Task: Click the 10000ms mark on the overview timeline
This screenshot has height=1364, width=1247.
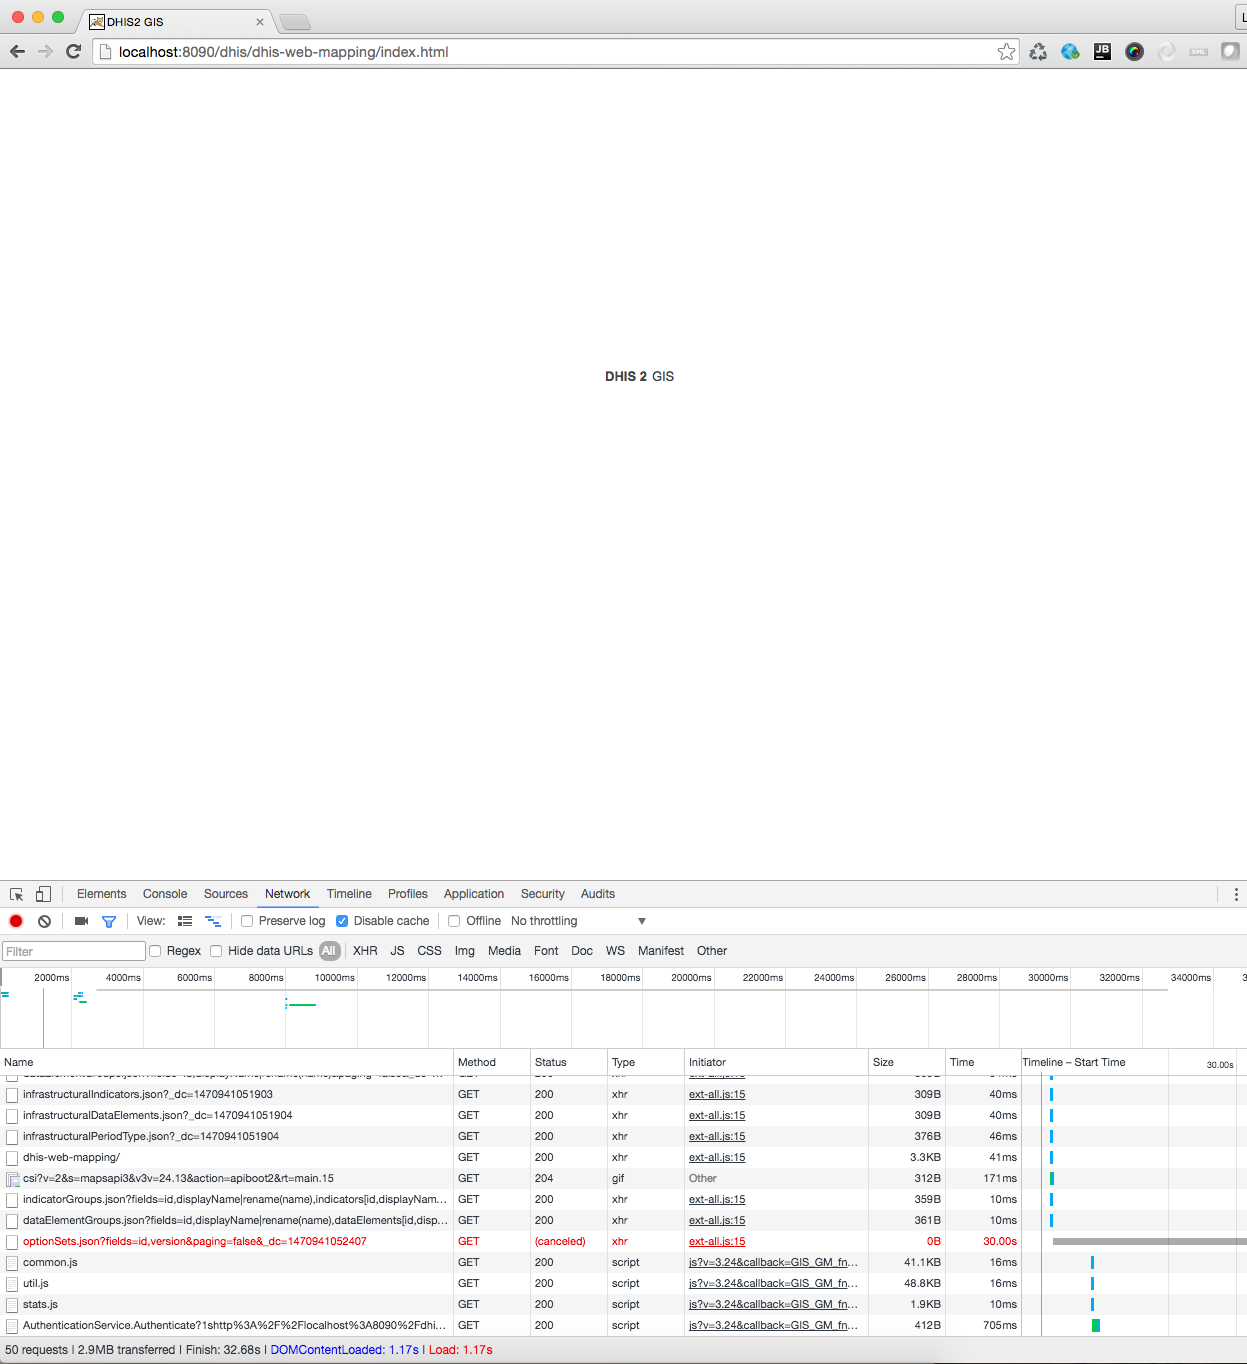Action: tap(334, 977)
